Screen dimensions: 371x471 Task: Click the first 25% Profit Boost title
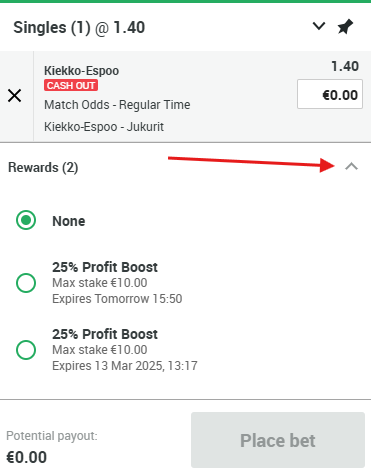105,267
